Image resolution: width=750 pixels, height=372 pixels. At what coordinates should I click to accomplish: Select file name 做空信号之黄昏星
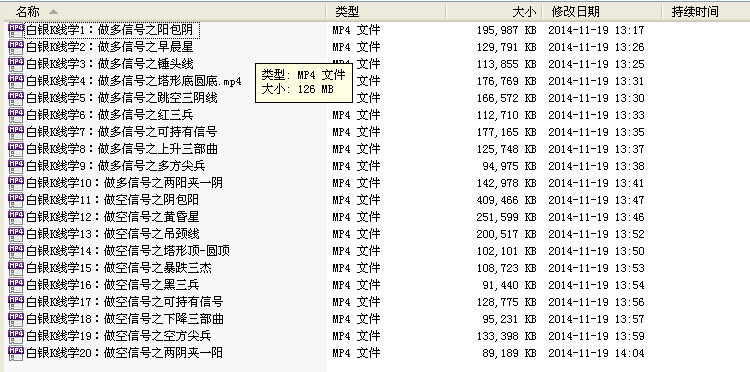[x=151, y=217]
